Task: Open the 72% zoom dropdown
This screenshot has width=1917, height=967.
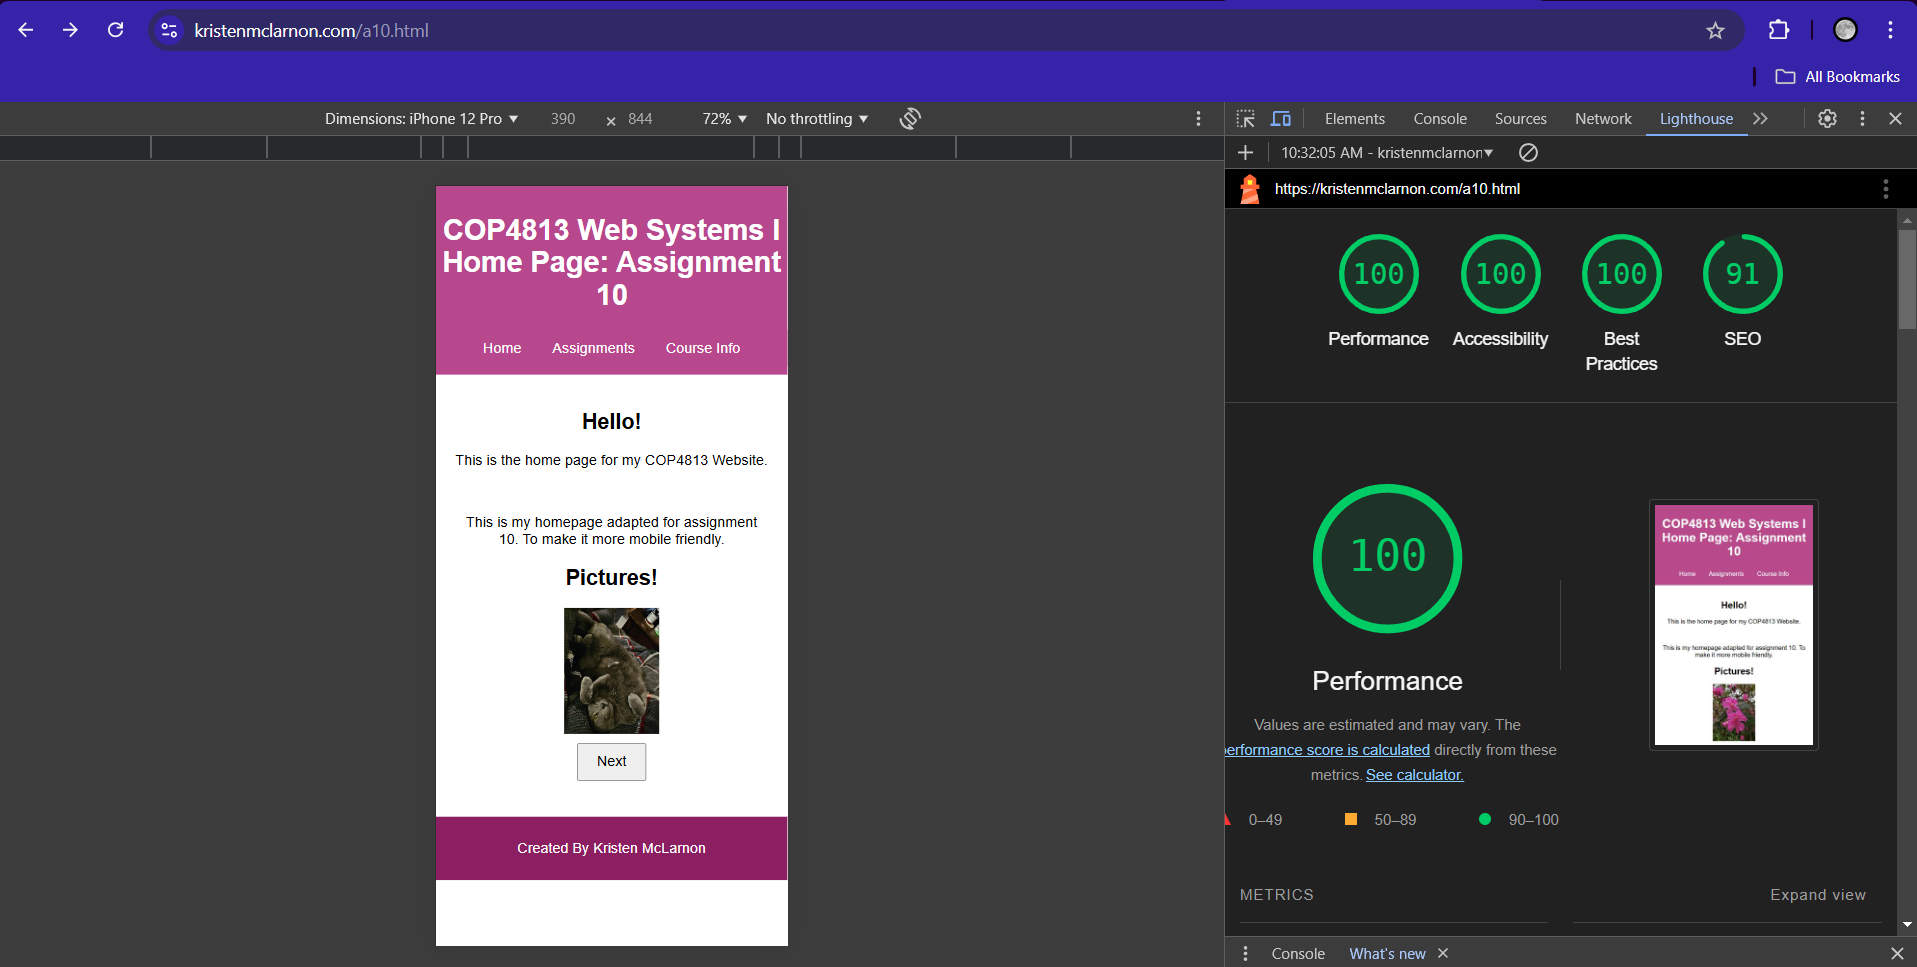Action: pyautogui.click(x=724, y=119)
